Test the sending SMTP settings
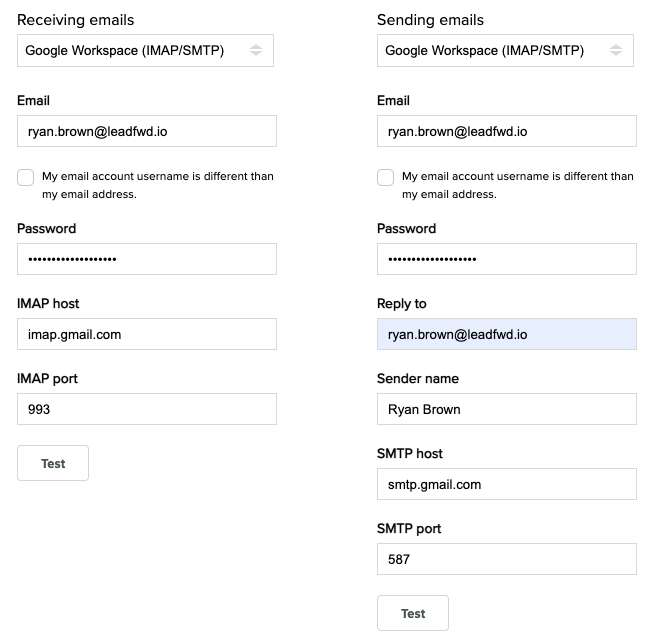 click(x=413, y=613)
